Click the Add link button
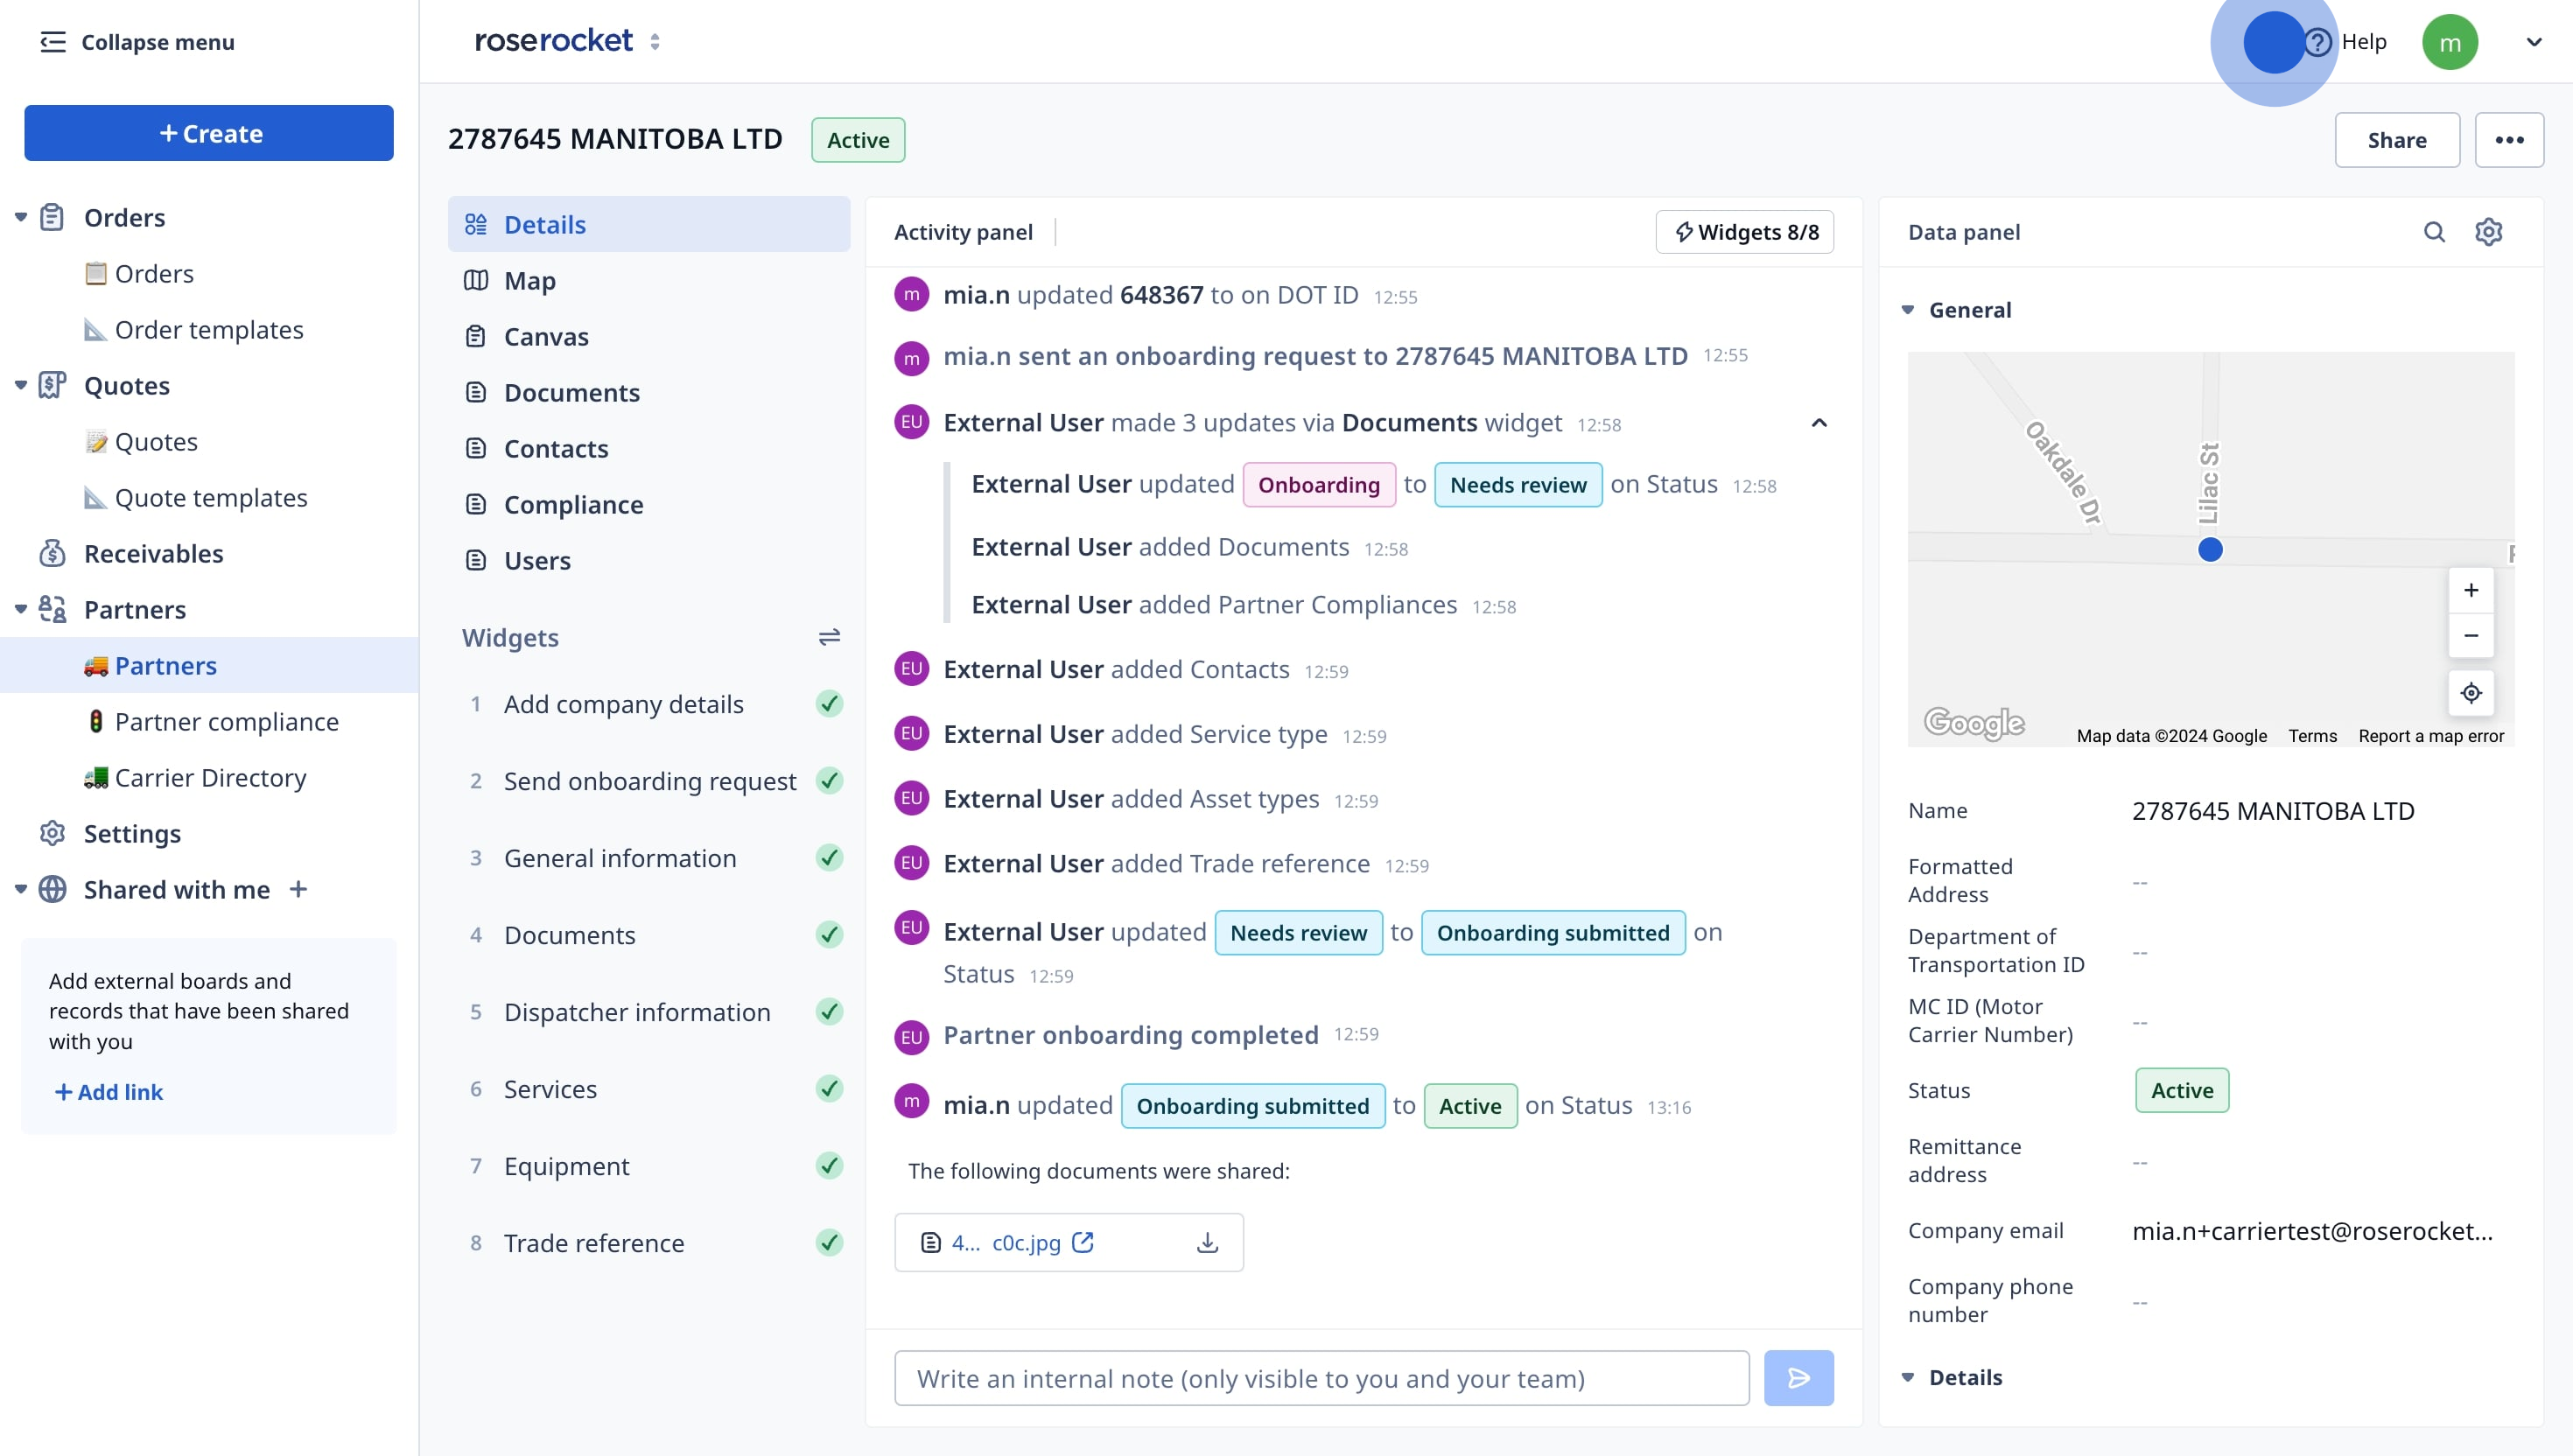Viewport: 2573px width, 1456px height. click(108, 1092)
